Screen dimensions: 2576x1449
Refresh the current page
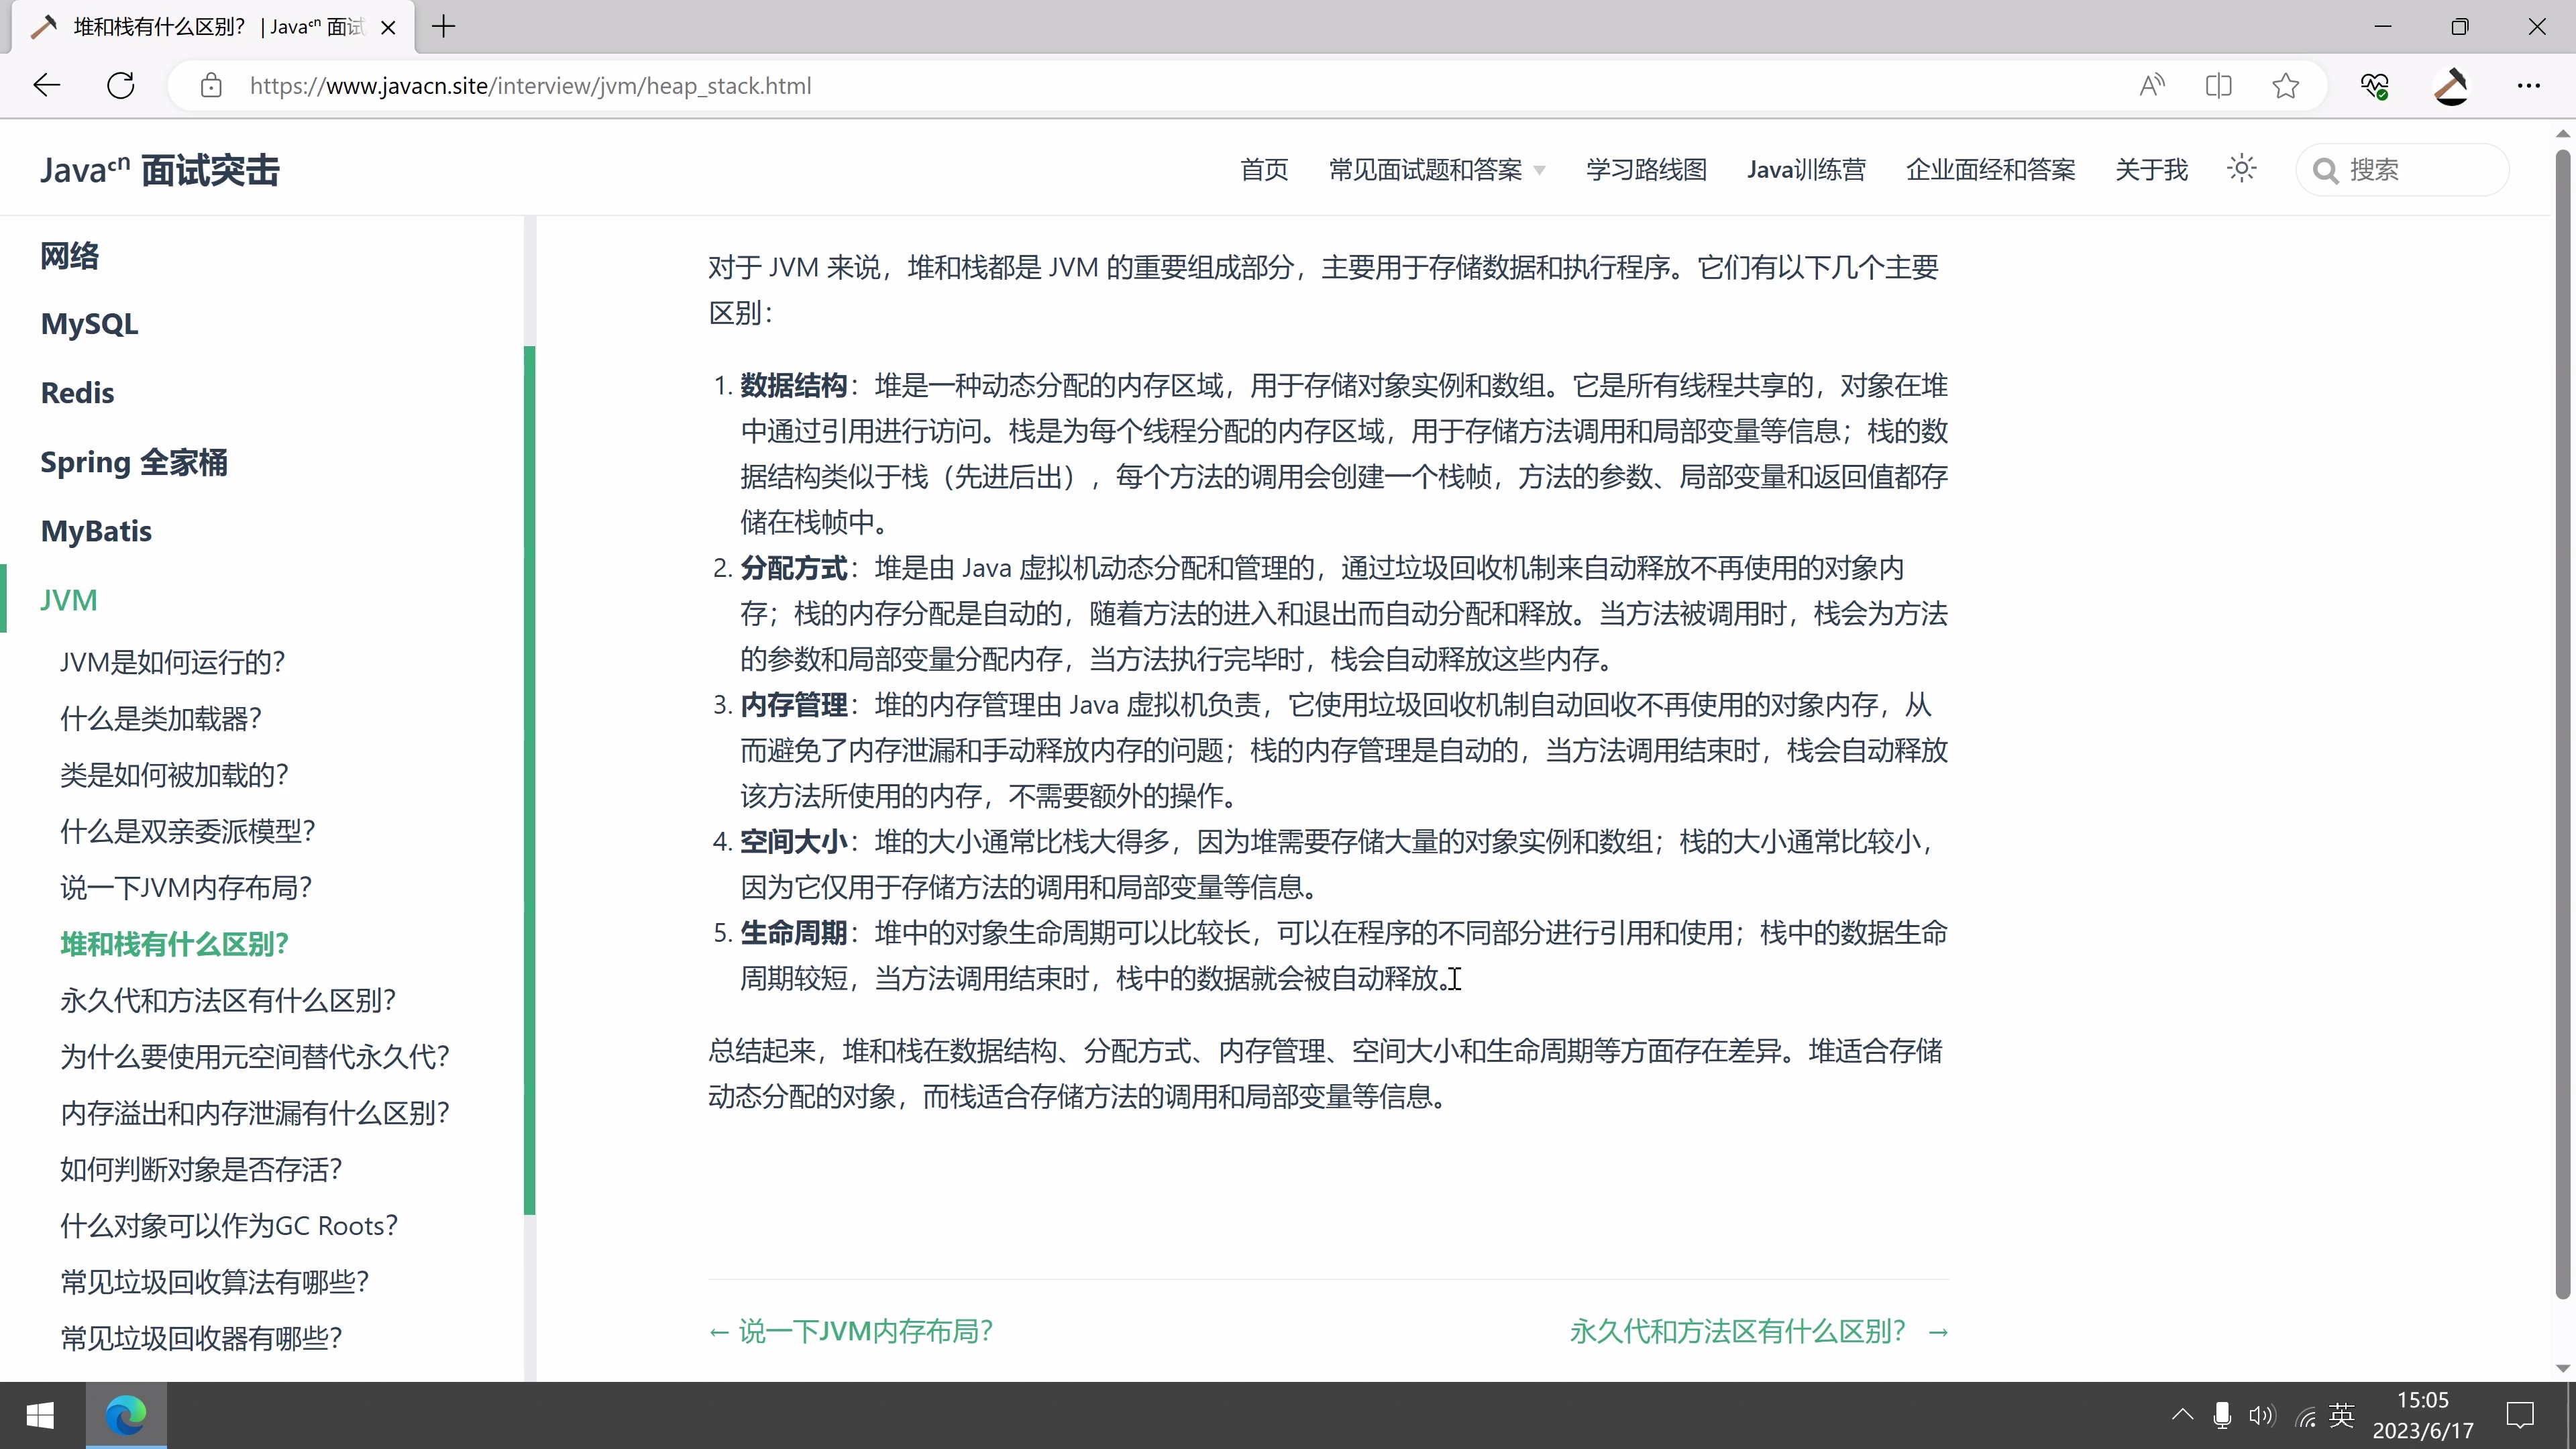click(x=121, y=85)
